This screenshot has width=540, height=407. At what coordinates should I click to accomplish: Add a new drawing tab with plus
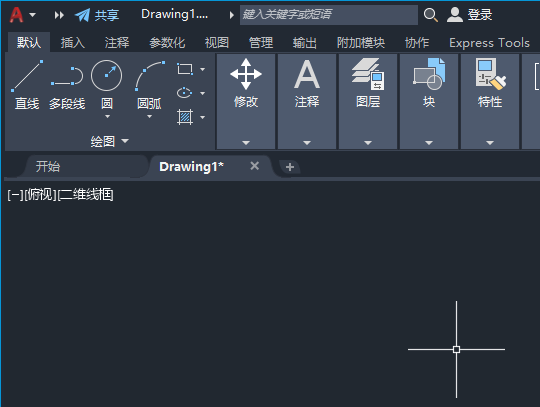click(290, 167)
